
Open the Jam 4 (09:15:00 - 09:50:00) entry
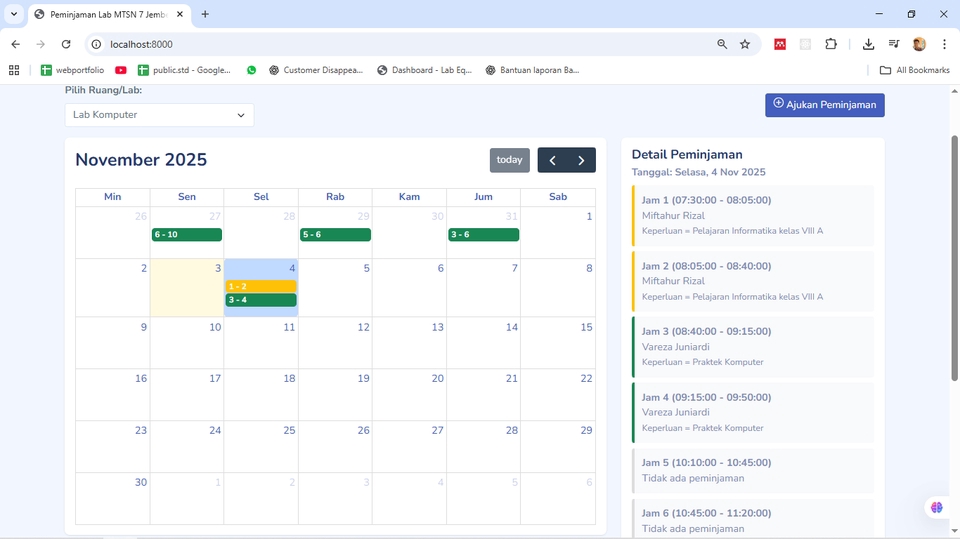(x=753, y=412)
